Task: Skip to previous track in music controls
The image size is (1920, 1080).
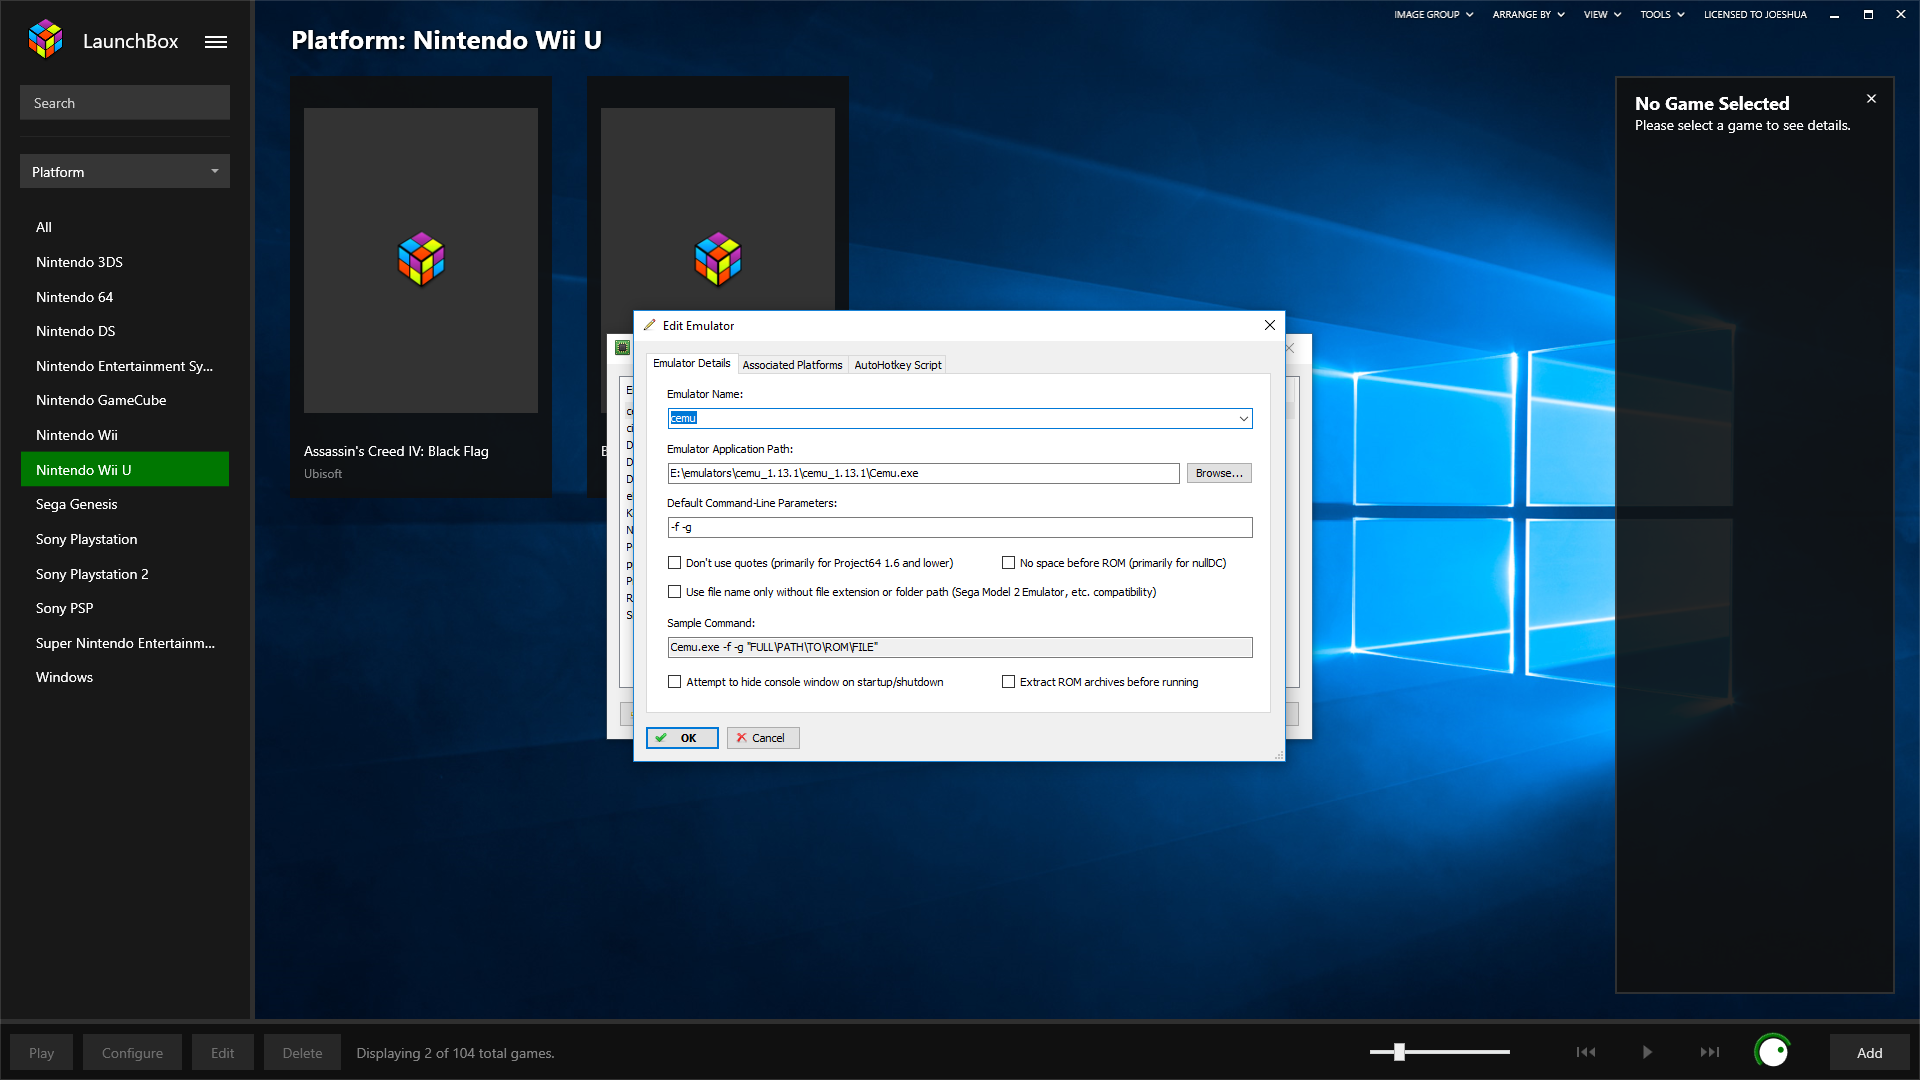Action: point(1586,1052)
